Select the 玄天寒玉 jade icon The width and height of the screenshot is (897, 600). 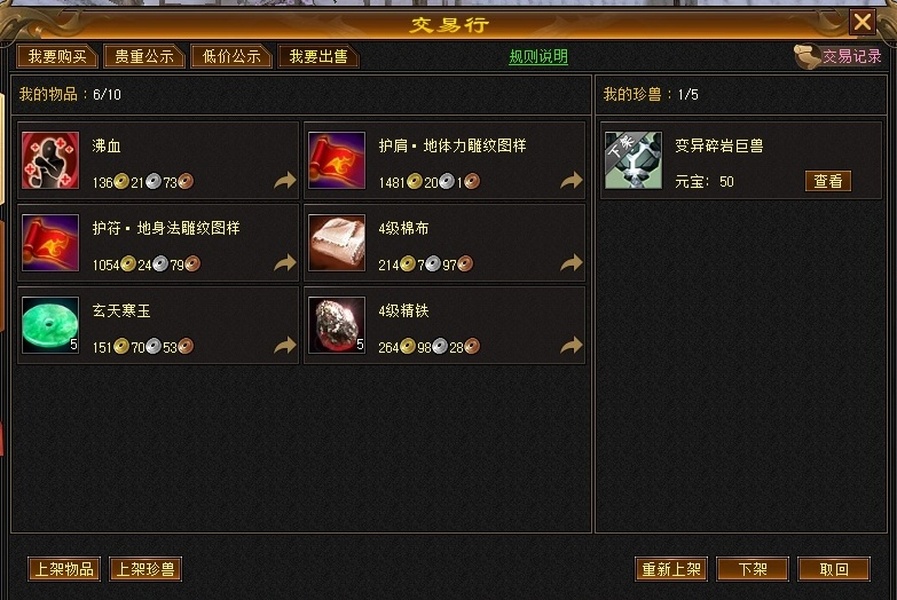[x=50, y=325]
